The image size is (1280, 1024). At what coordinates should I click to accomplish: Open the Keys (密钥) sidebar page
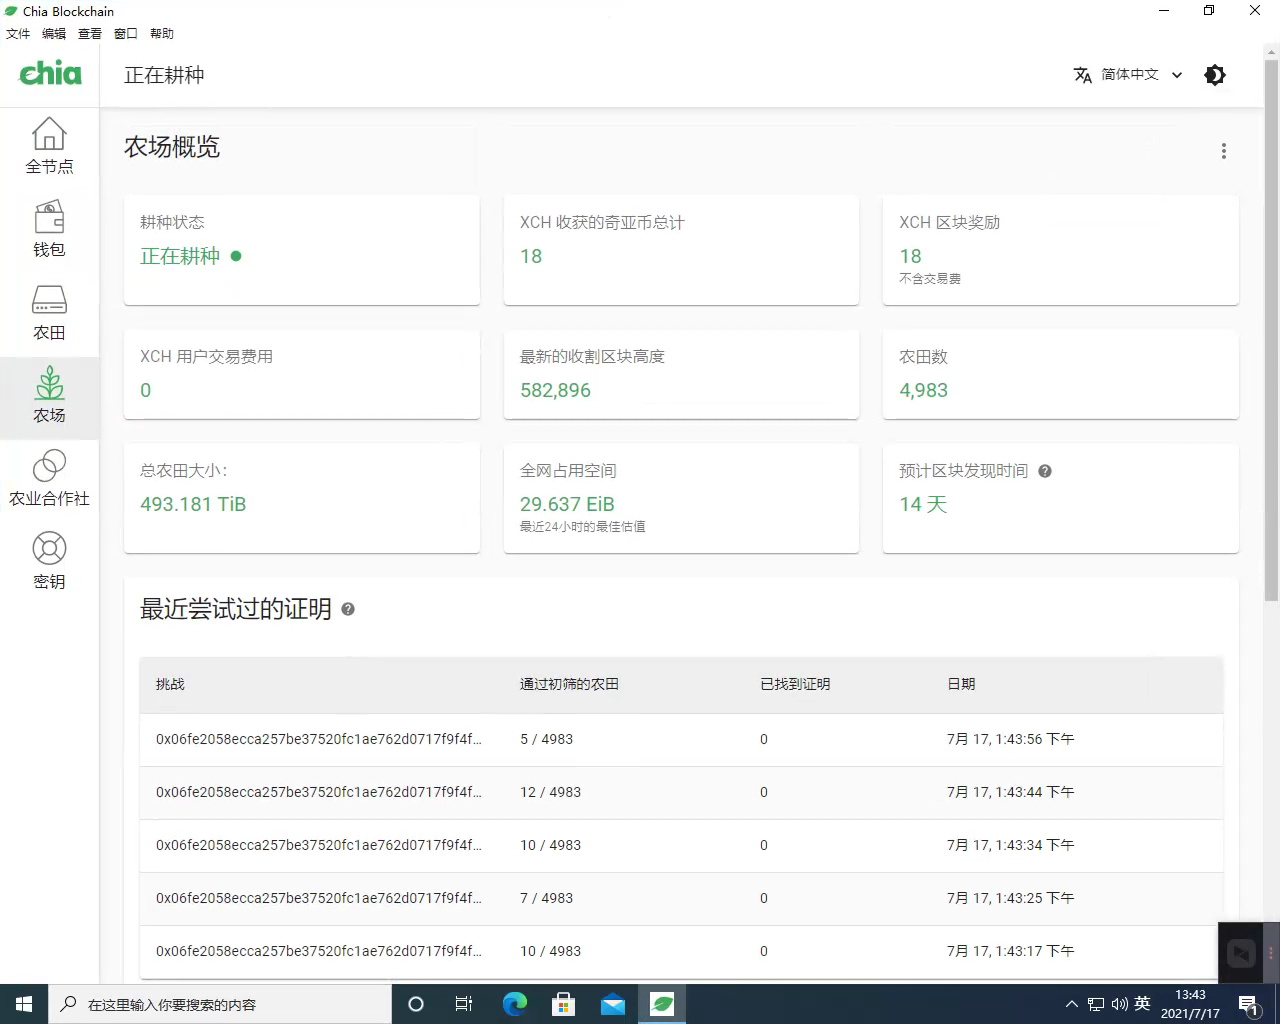pos(49,561)
